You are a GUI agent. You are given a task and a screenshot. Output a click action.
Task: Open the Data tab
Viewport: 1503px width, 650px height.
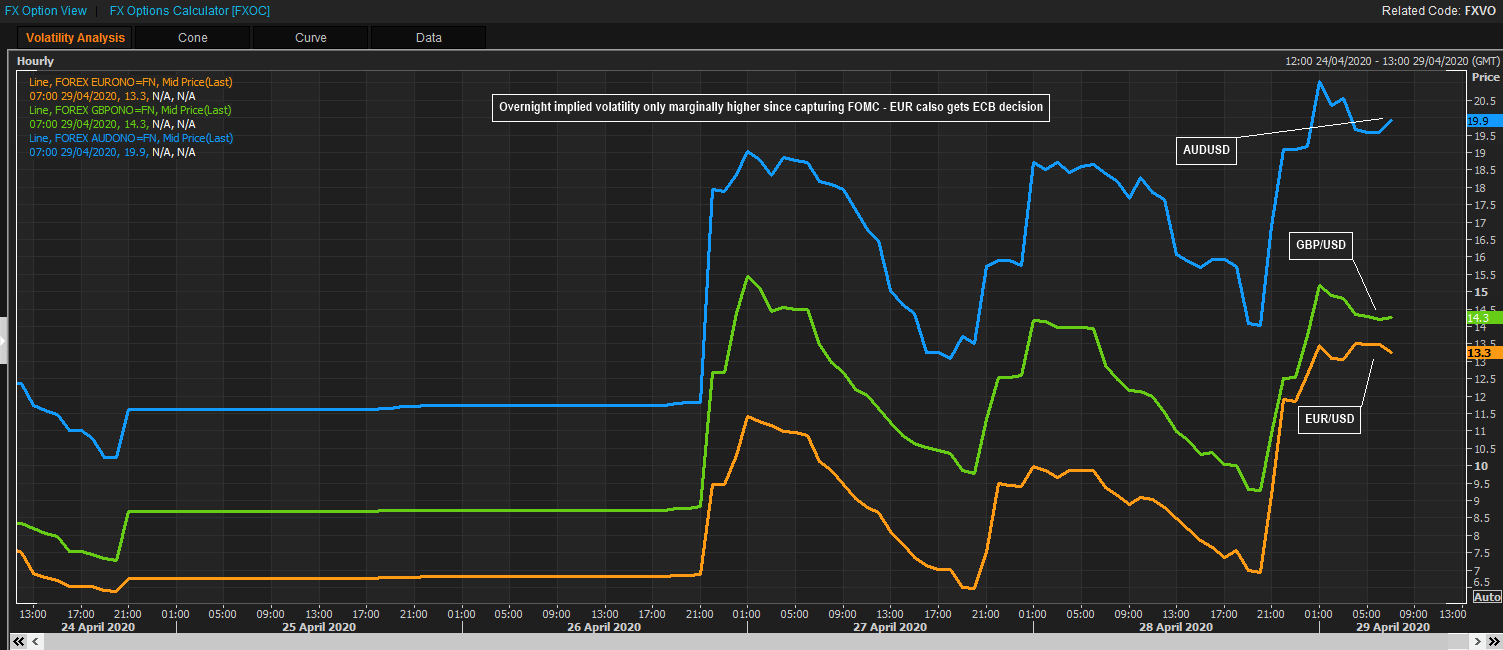(429, 38)
